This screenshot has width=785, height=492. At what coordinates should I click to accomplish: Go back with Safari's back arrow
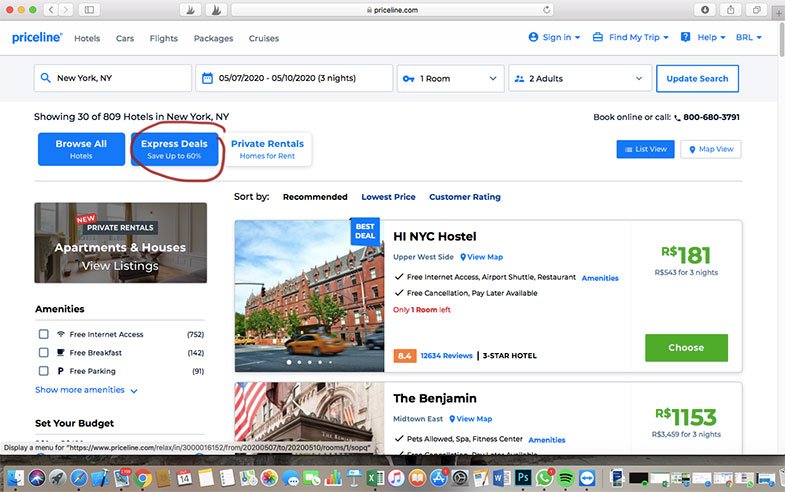coord(51,10)
